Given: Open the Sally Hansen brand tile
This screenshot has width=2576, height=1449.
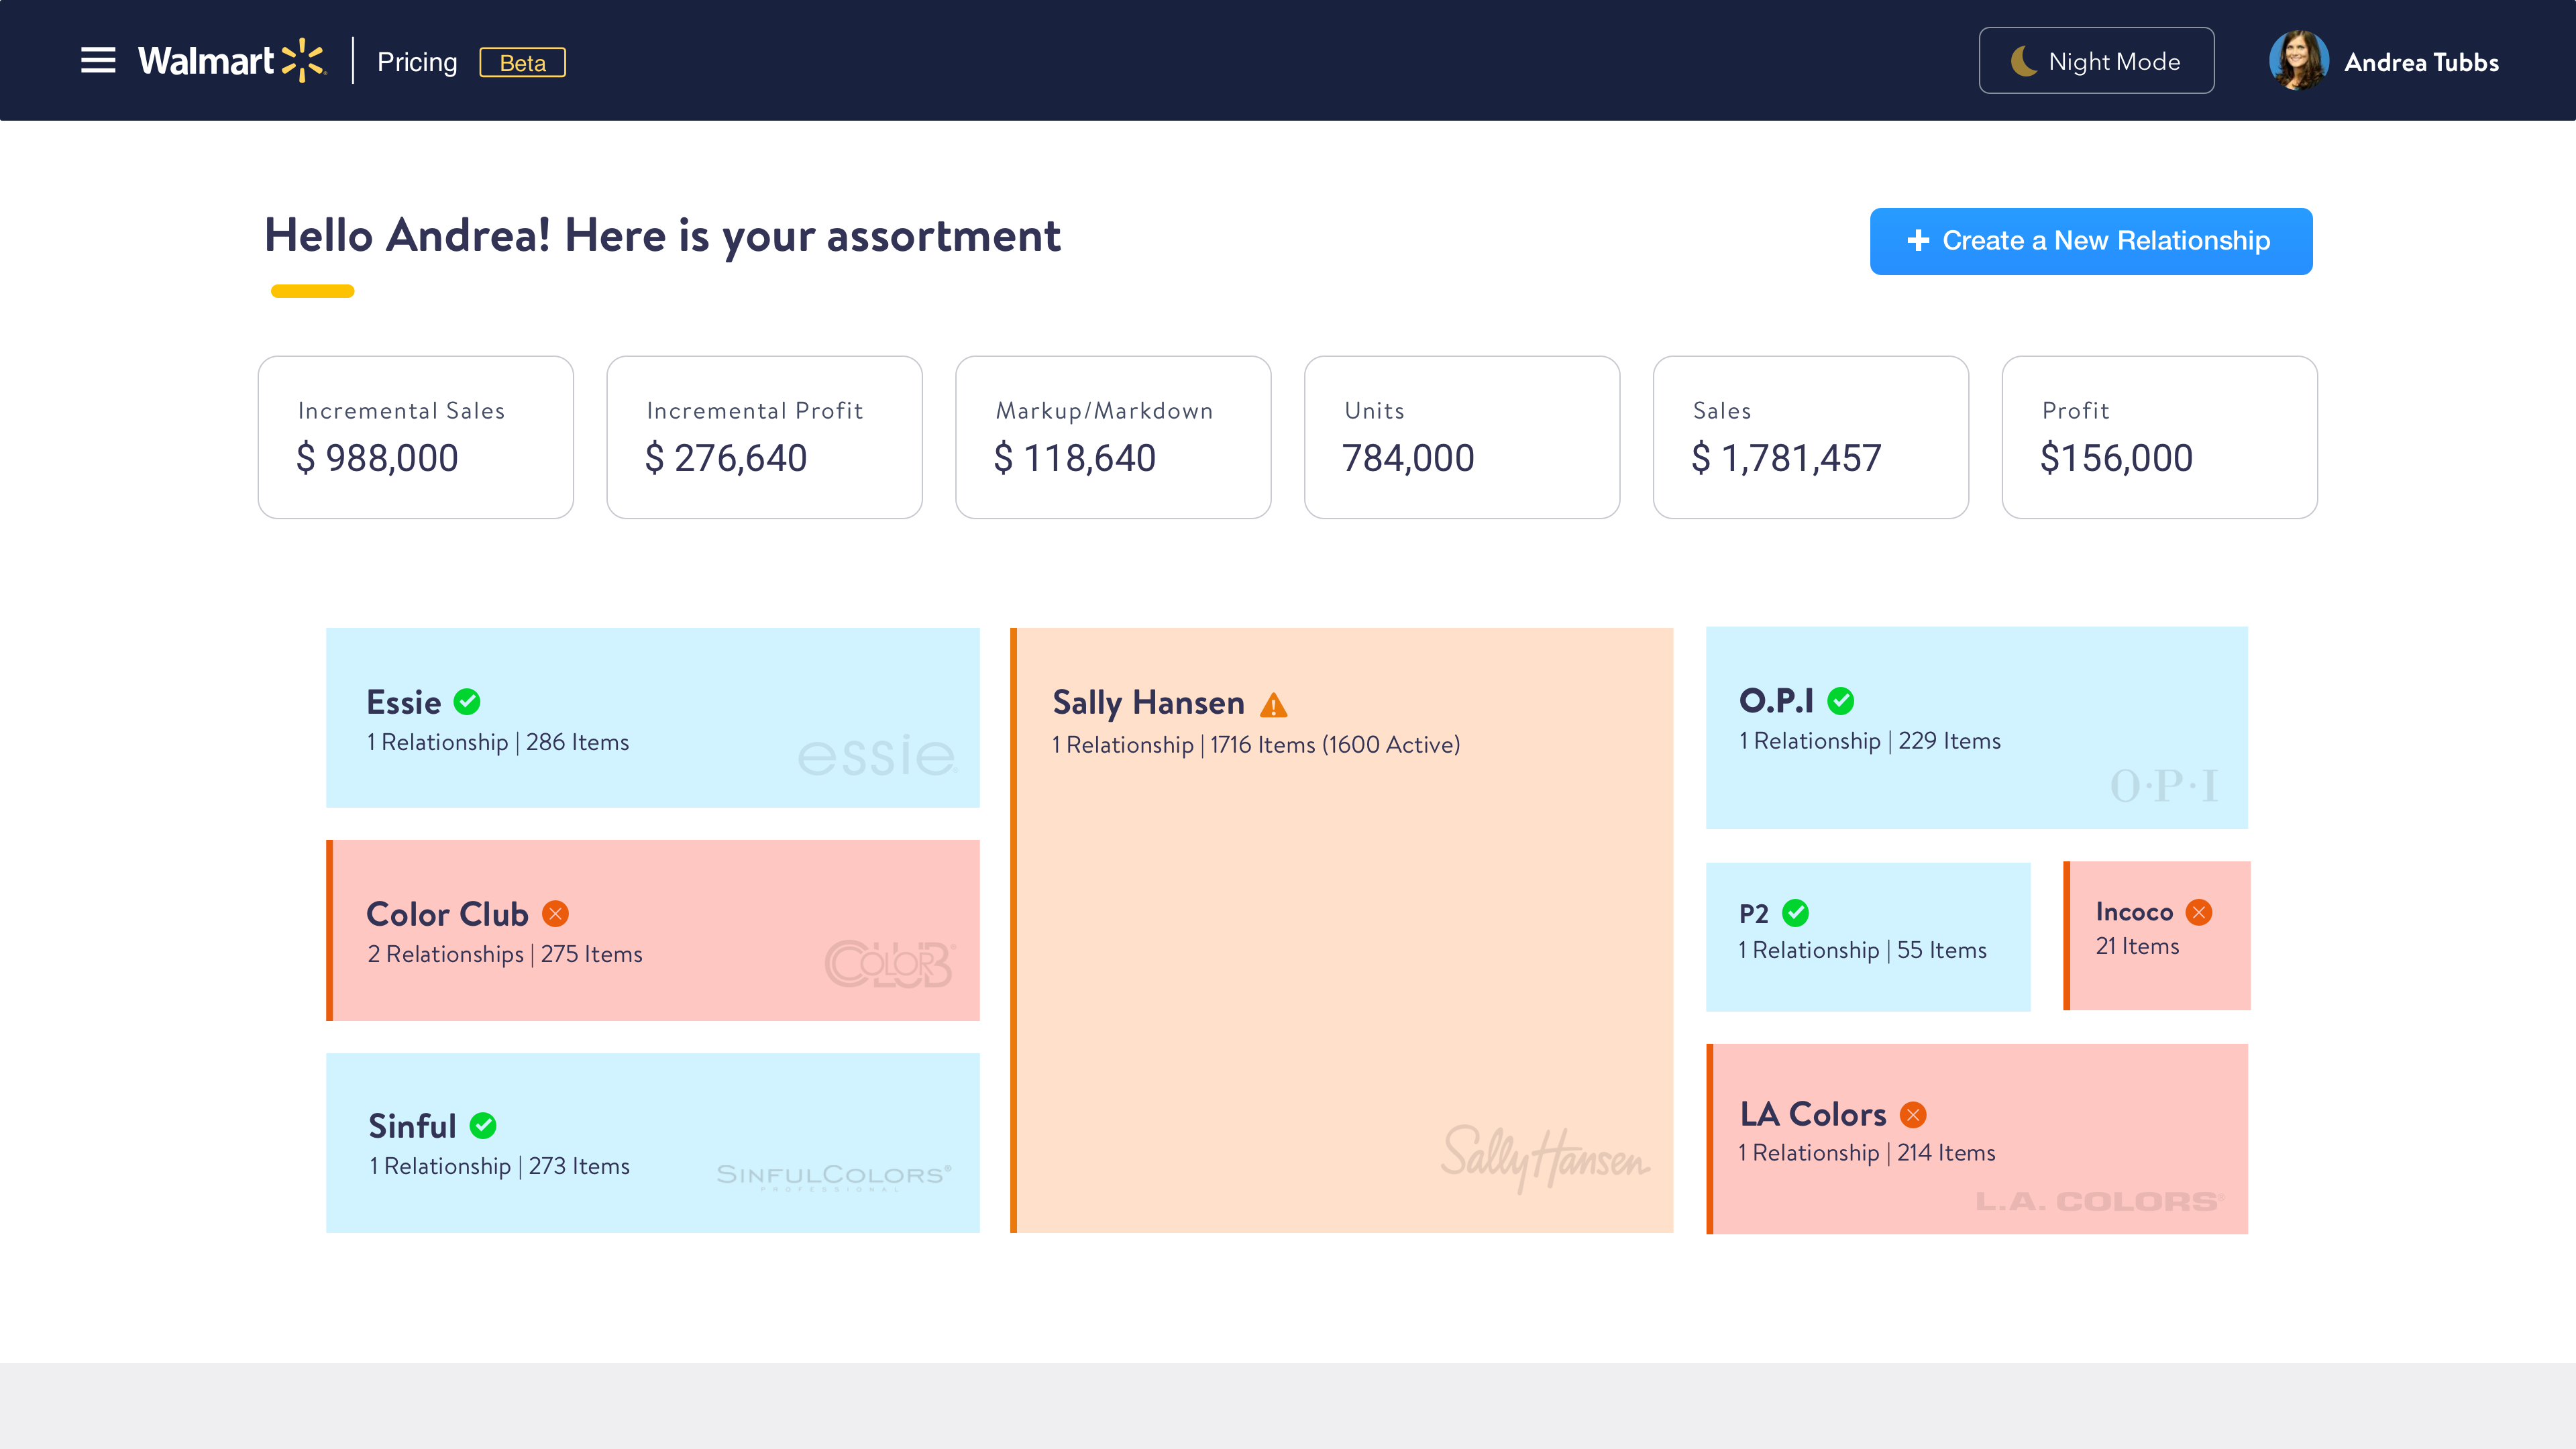Looking at the screenshot, I should coord(1341,930).
